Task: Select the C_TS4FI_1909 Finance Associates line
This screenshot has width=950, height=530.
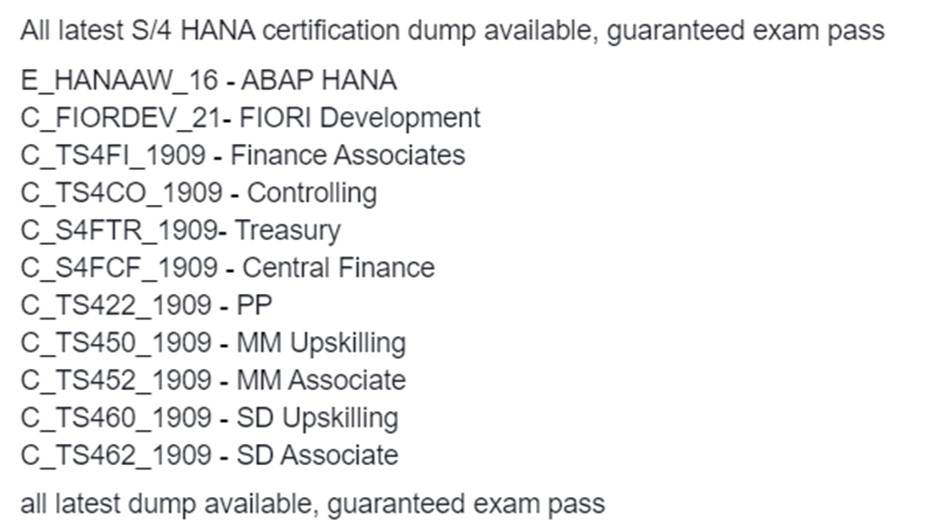Action: click(x=243, y=156)
